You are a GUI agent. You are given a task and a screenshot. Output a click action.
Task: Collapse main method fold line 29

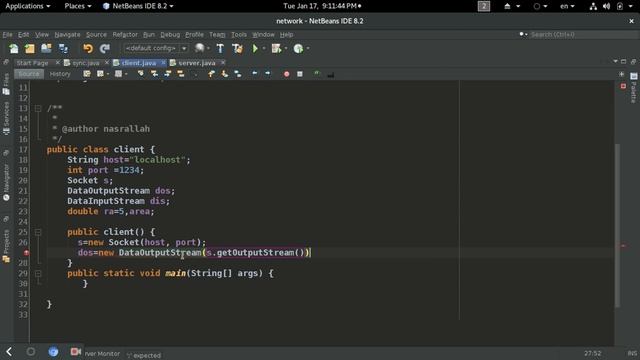point(38,273)
